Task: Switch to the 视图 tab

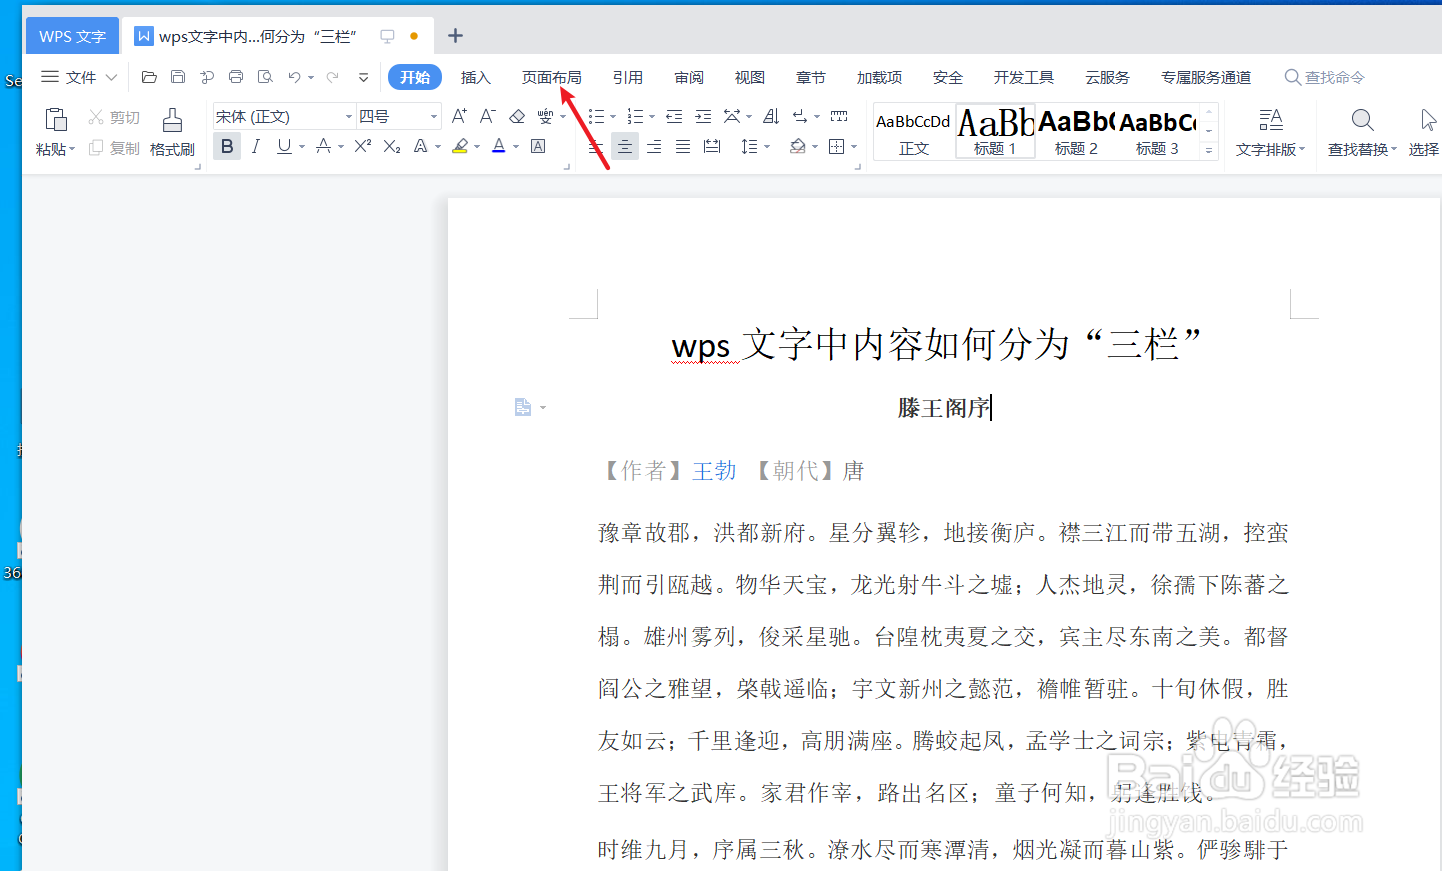Action: click(750, 77)
